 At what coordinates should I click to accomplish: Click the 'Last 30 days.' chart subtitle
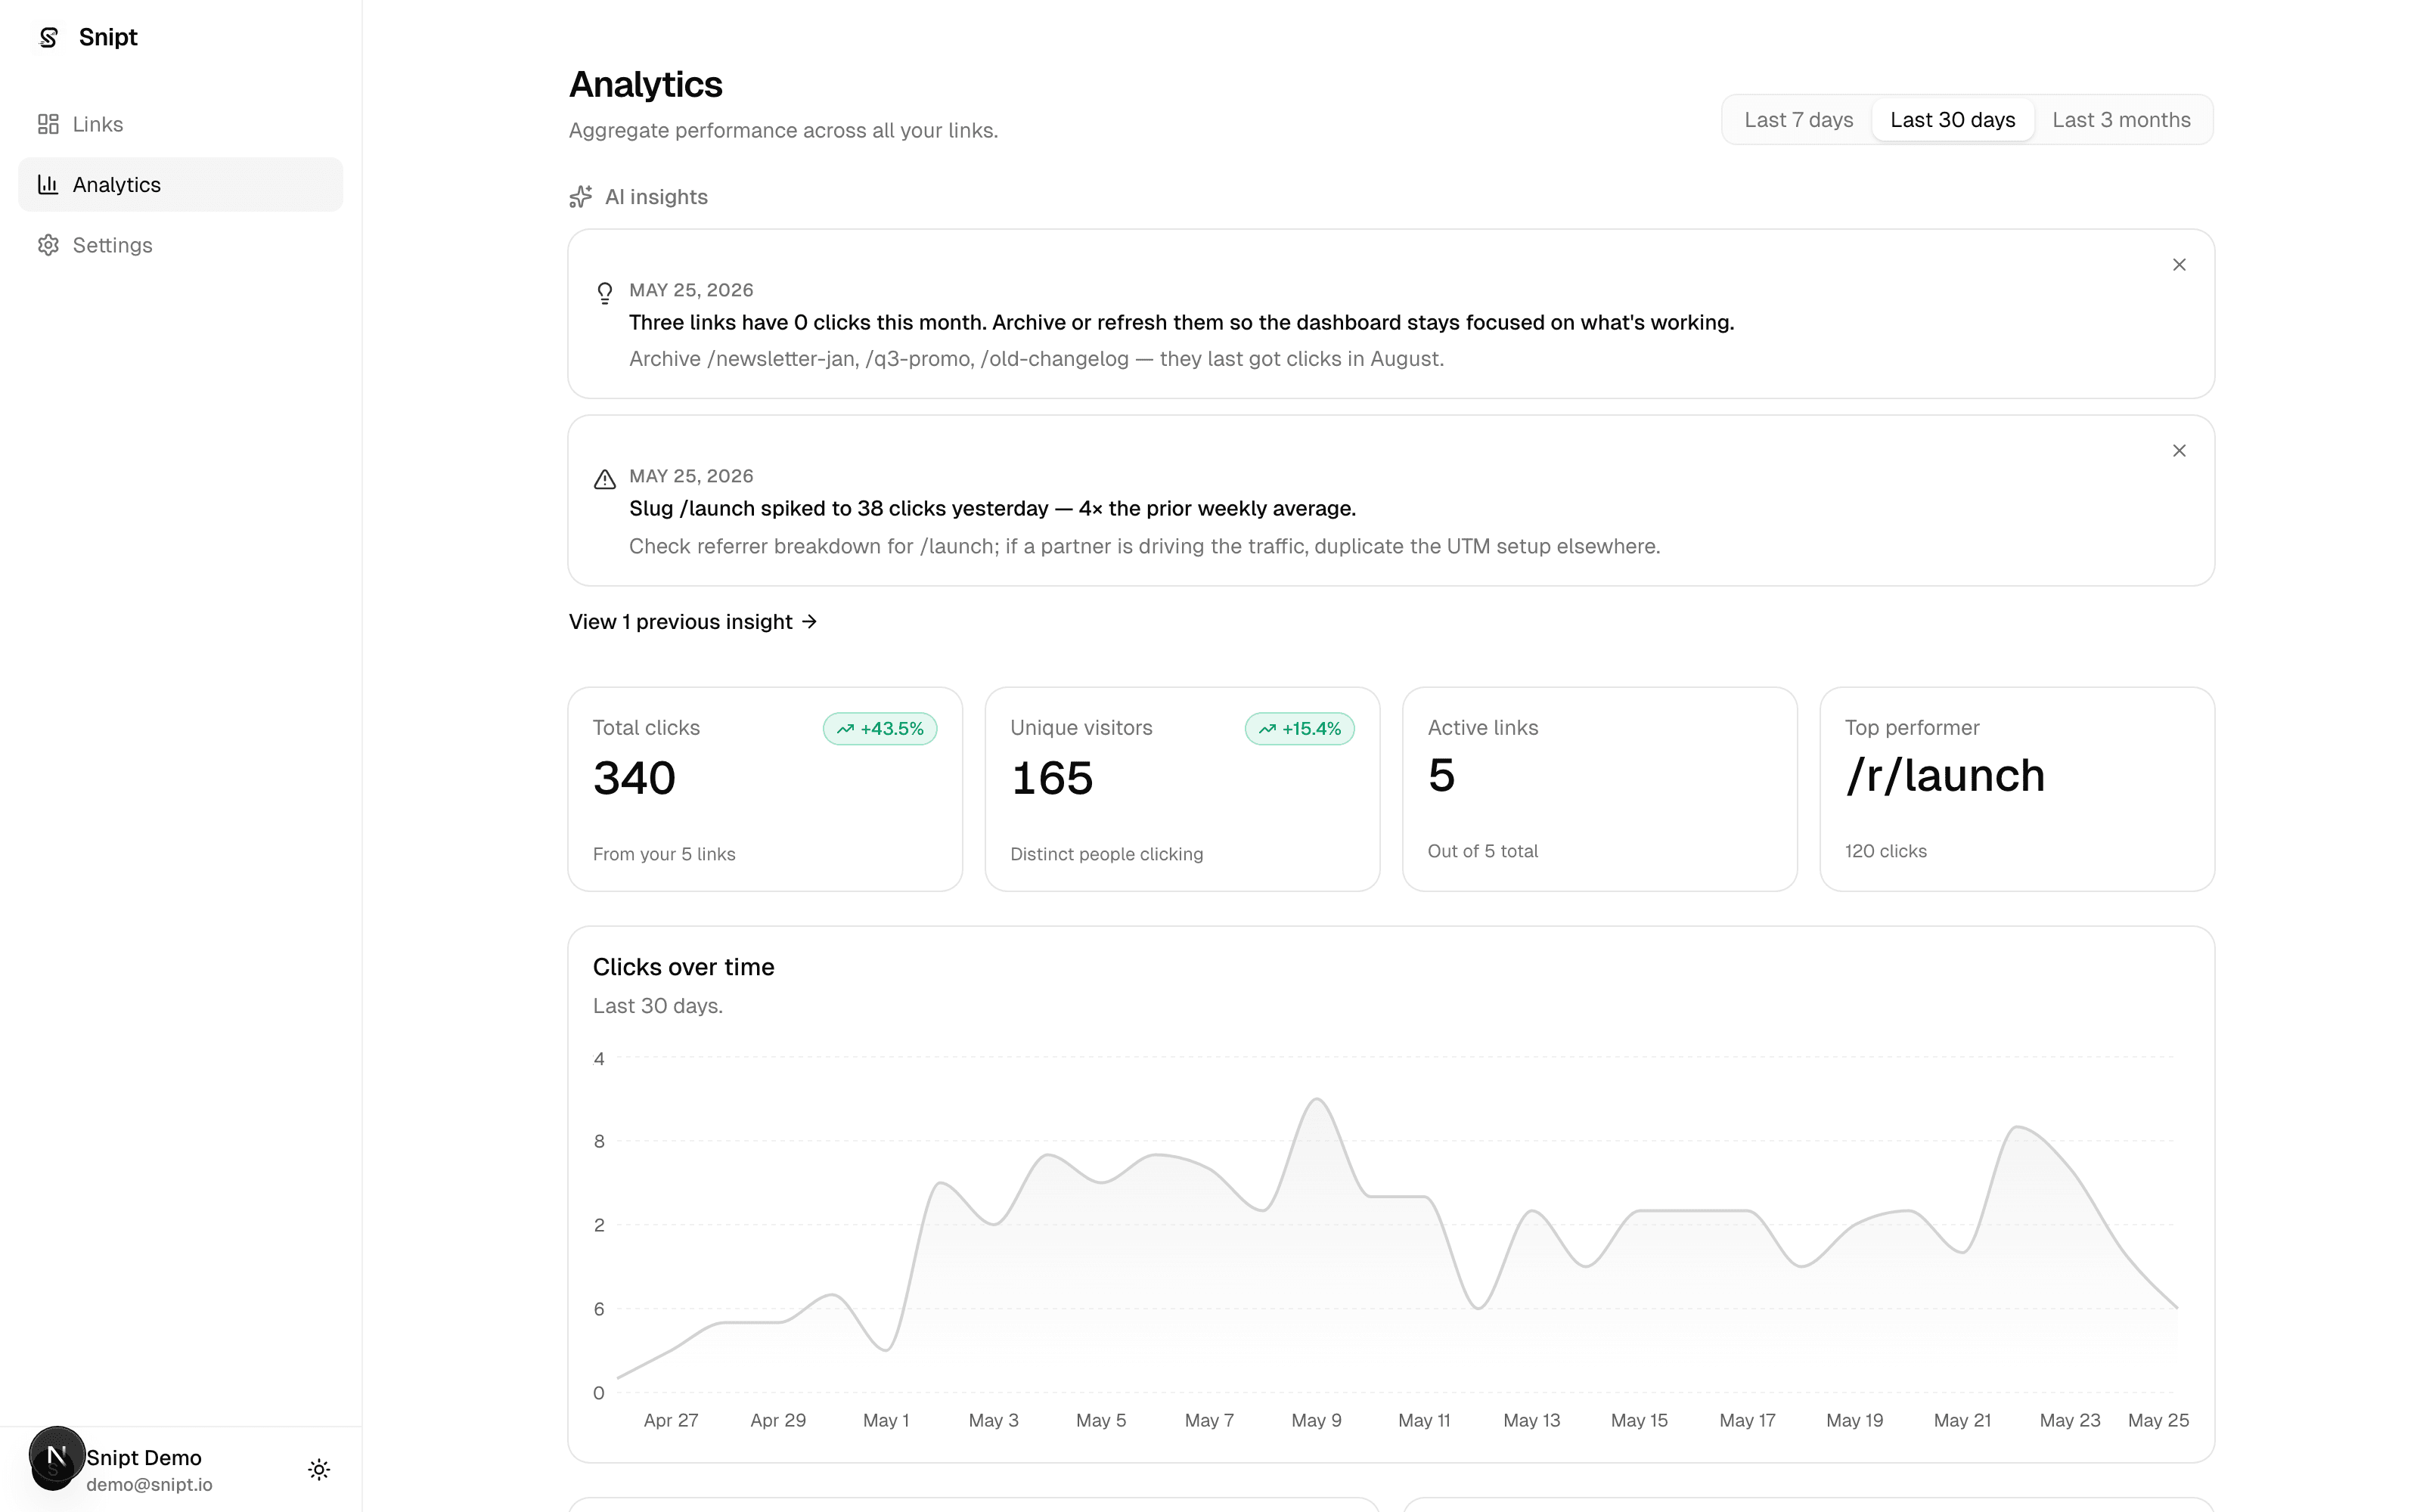tap(657, 1006)
